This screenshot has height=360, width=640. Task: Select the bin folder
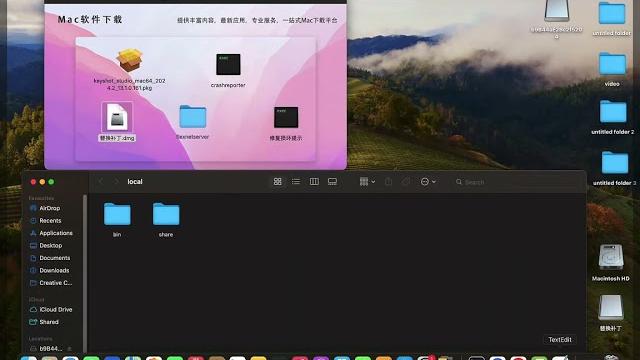[117, 220]
